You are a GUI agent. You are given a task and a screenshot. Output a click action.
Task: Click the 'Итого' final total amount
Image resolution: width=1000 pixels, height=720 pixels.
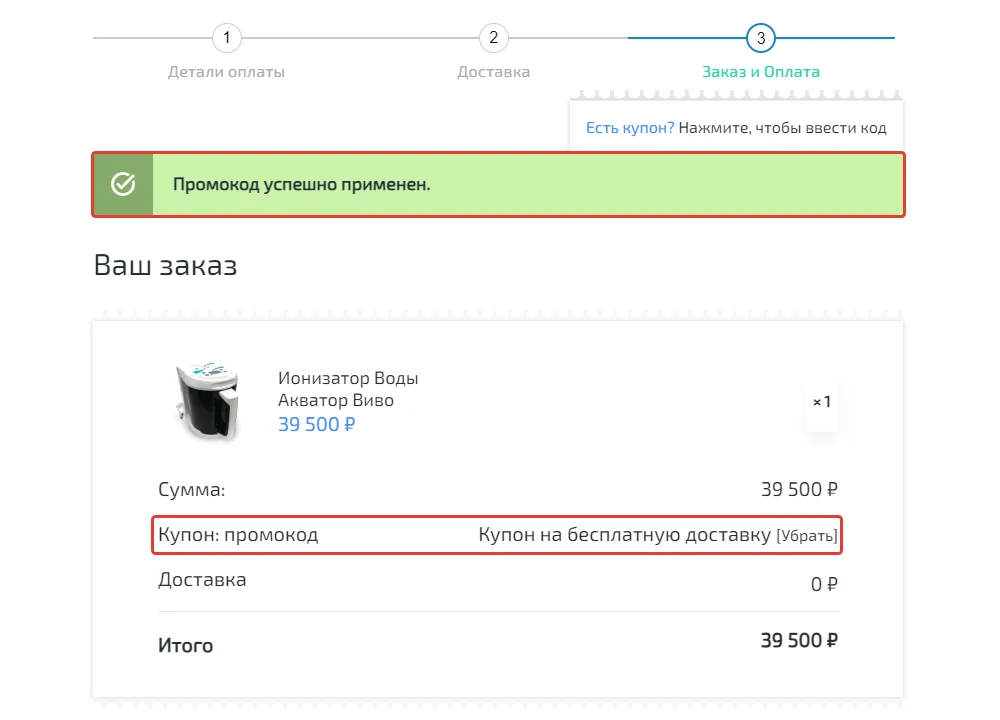tap(797, 640)
